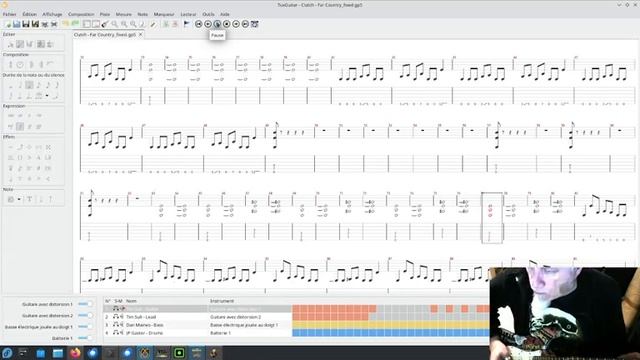Open the Lecteur menu
The height and width of the screenshot is (360, 640).
(x=188, y=14)
